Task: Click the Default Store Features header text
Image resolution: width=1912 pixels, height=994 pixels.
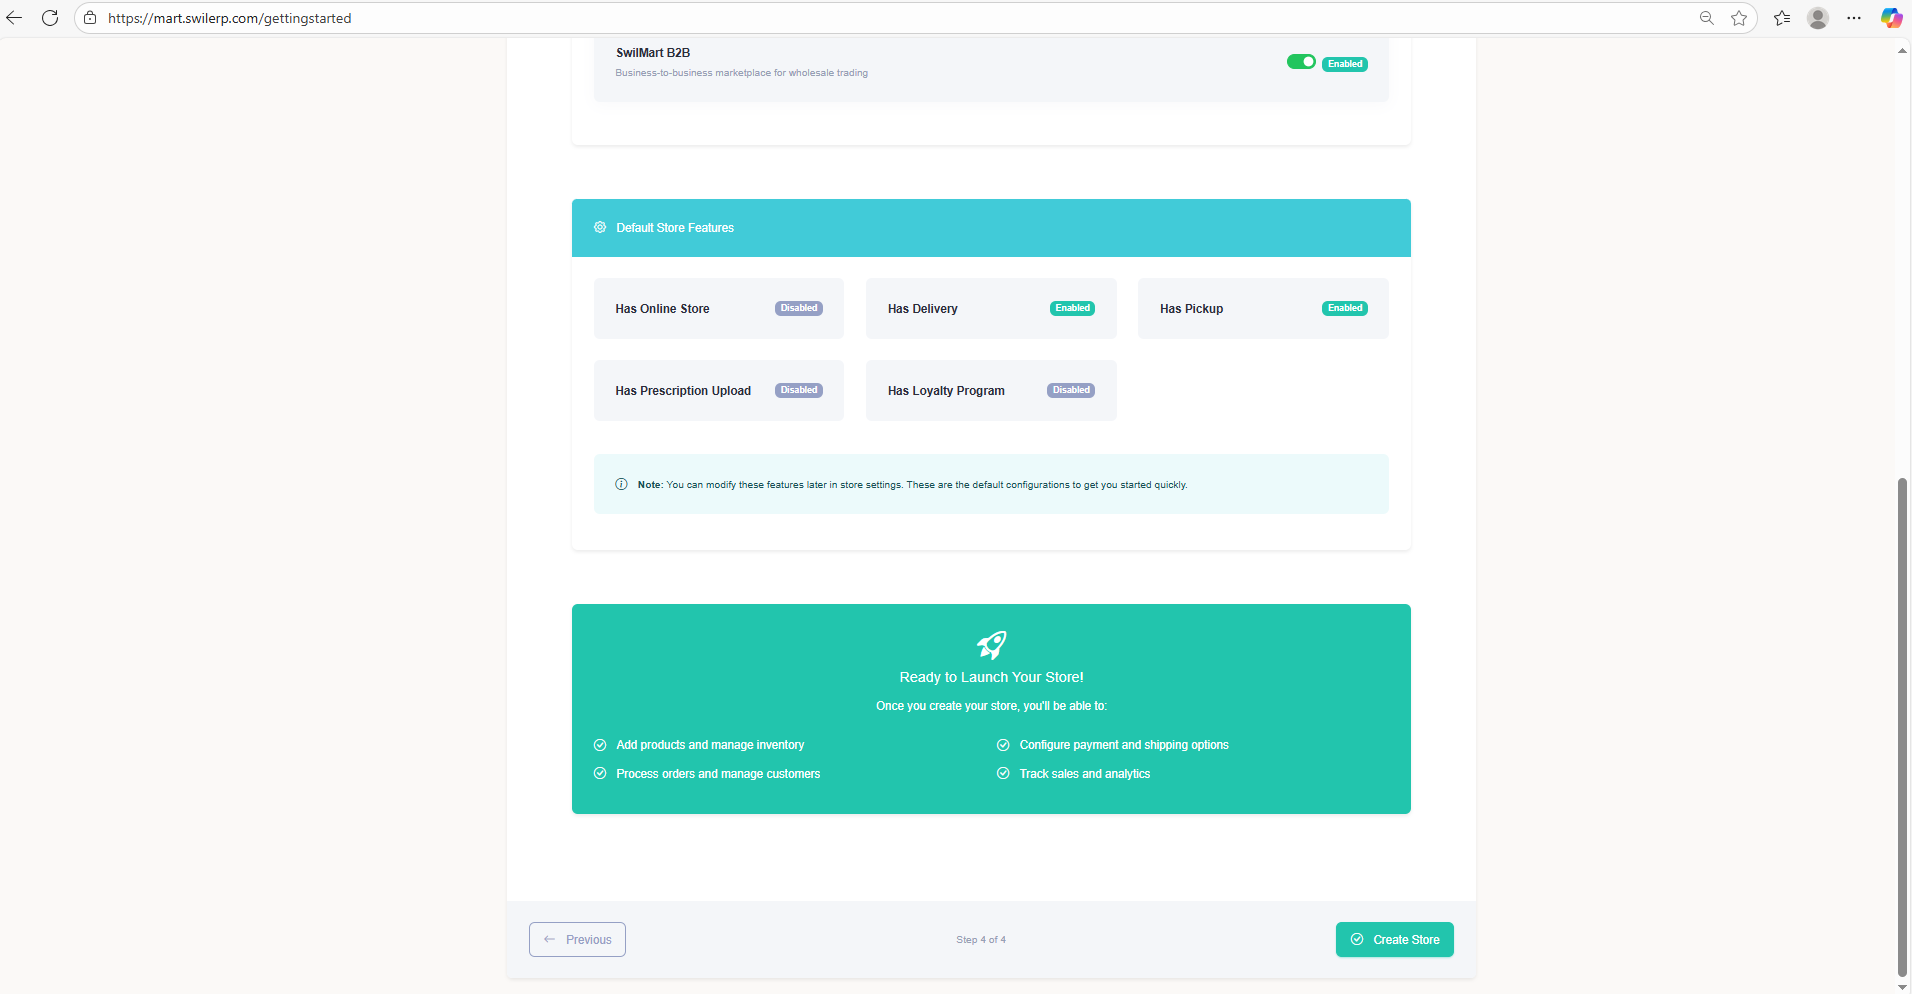Action: tap(675, 228)
